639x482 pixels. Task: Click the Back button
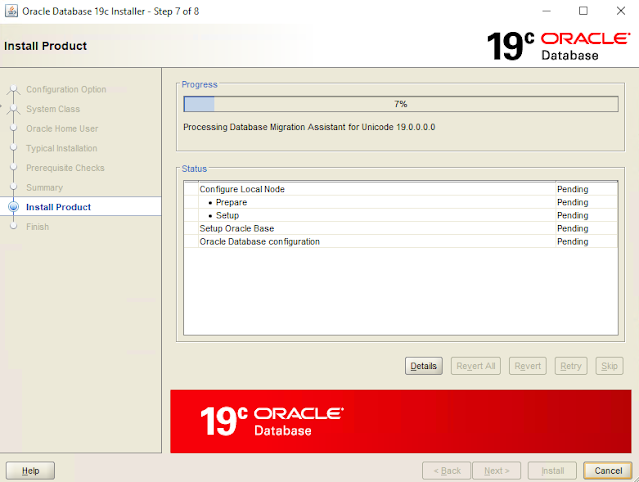447,471
